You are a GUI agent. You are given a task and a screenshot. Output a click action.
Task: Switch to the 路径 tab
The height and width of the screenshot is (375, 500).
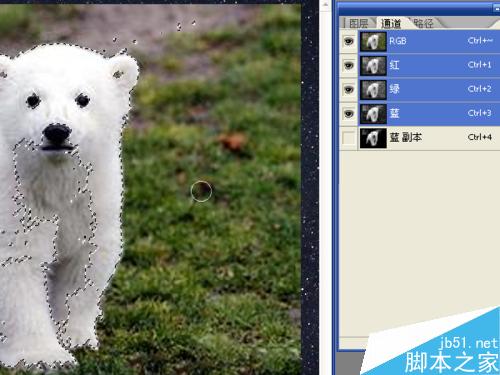[x=424, y=23]
